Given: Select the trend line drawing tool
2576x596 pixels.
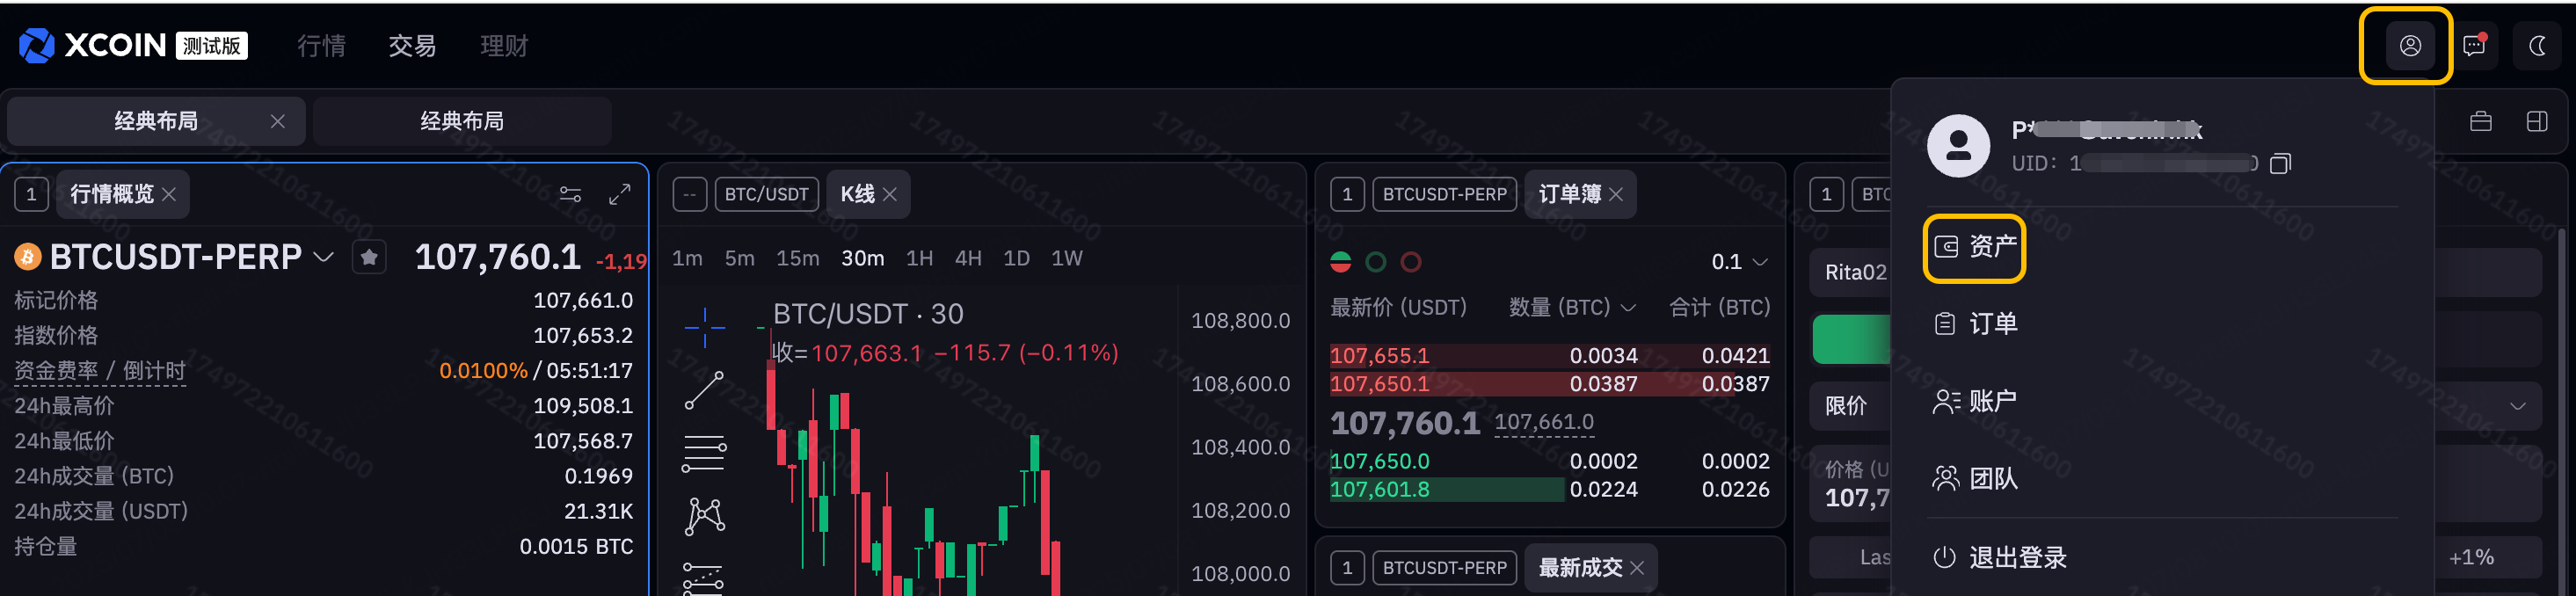Looking at the screenshot, I should point(704,390).
